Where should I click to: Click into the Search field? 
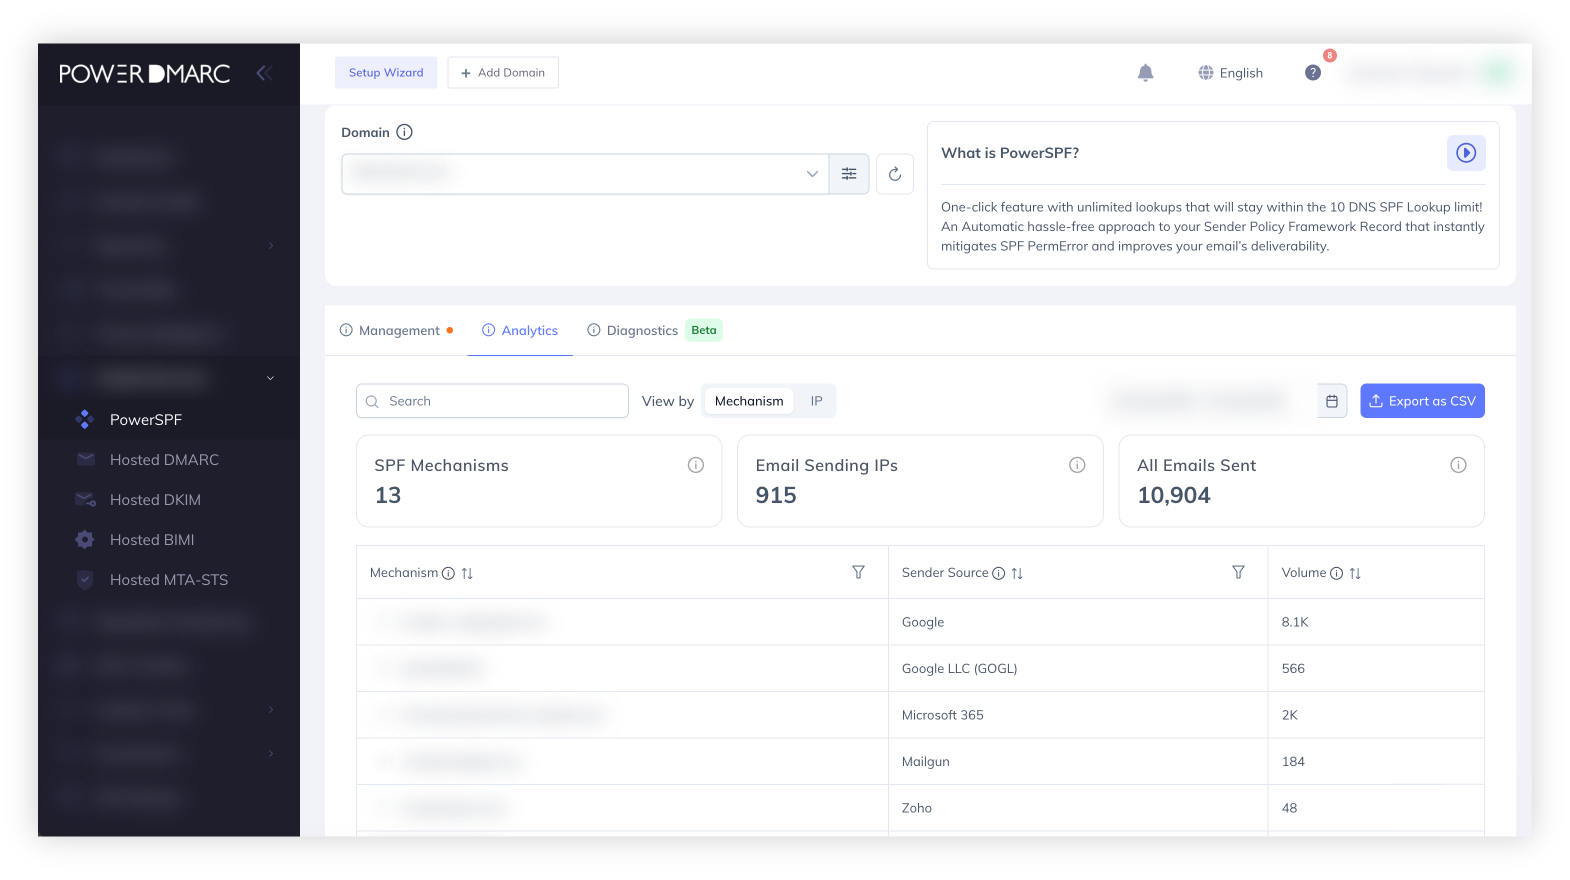point(492,401)
